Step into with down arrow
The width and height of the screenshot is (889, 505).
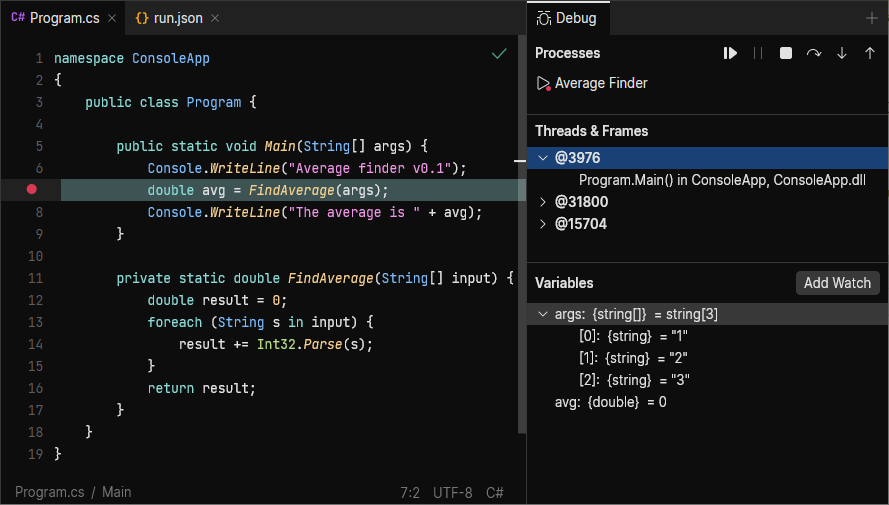[x=842, y=53]
